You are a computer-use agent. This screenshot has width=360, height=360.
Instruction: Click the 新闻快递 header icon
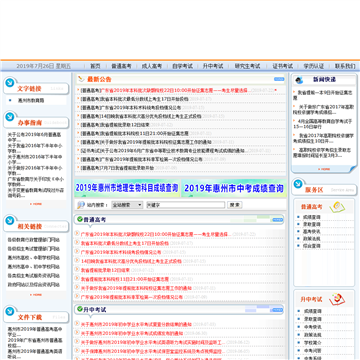coord(299,80)
